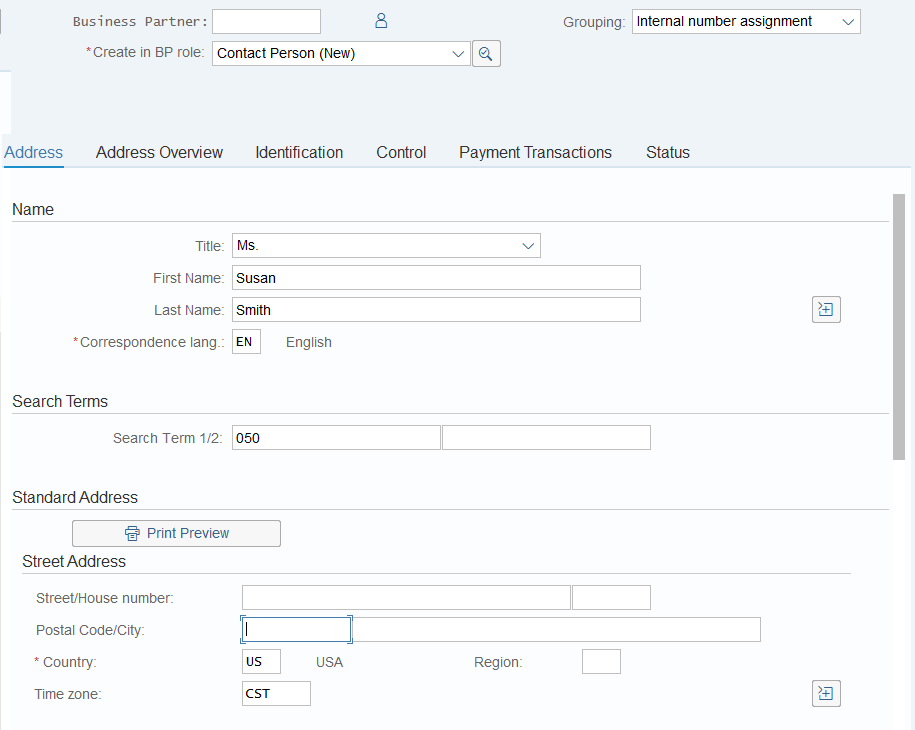Select the Control tab
This screenshot has height=730, width=915.
[x=401, y=152]
